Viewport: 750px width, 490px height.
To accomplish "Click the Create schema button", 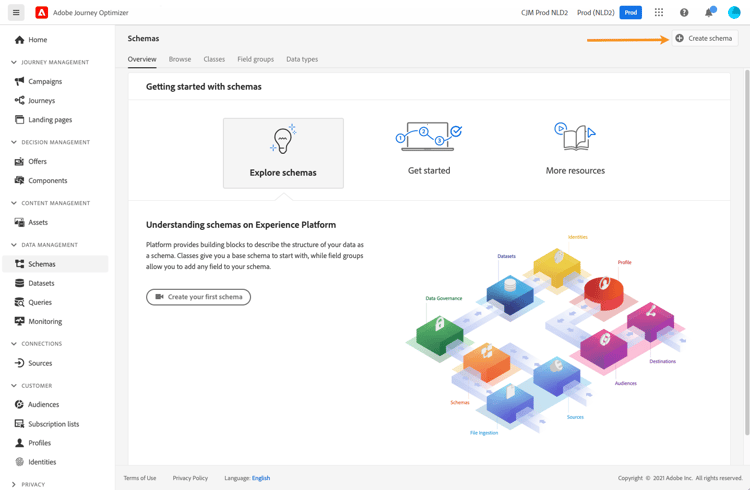I will [705, 38].
